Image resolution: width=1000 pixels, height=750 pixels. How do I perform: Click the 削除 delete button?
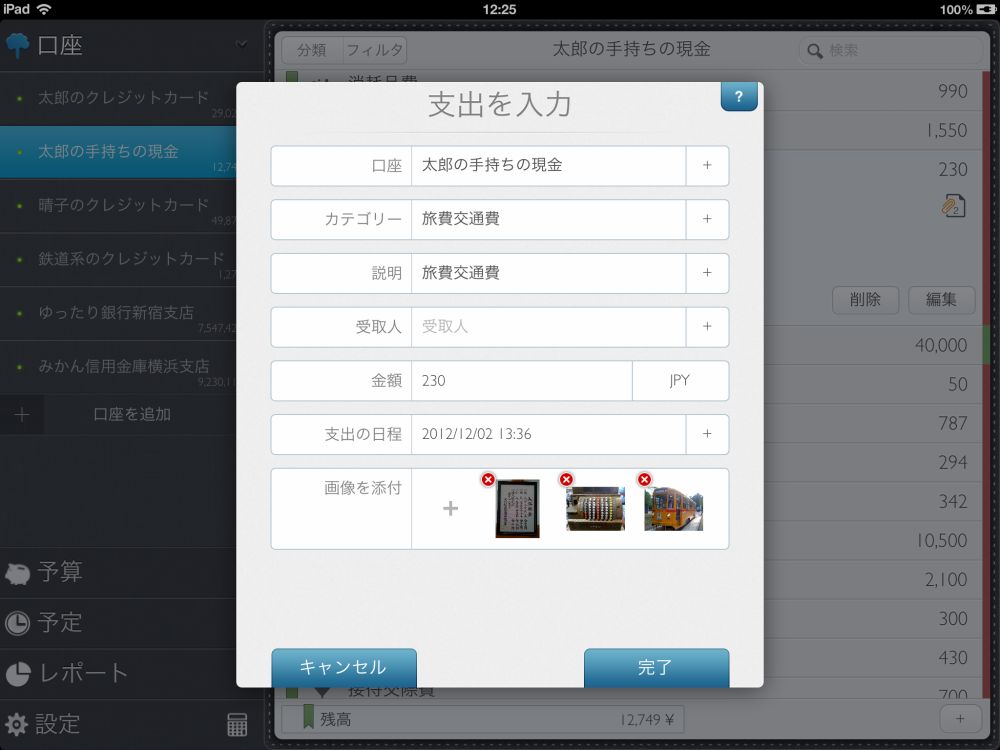click(x=865, y=300)
